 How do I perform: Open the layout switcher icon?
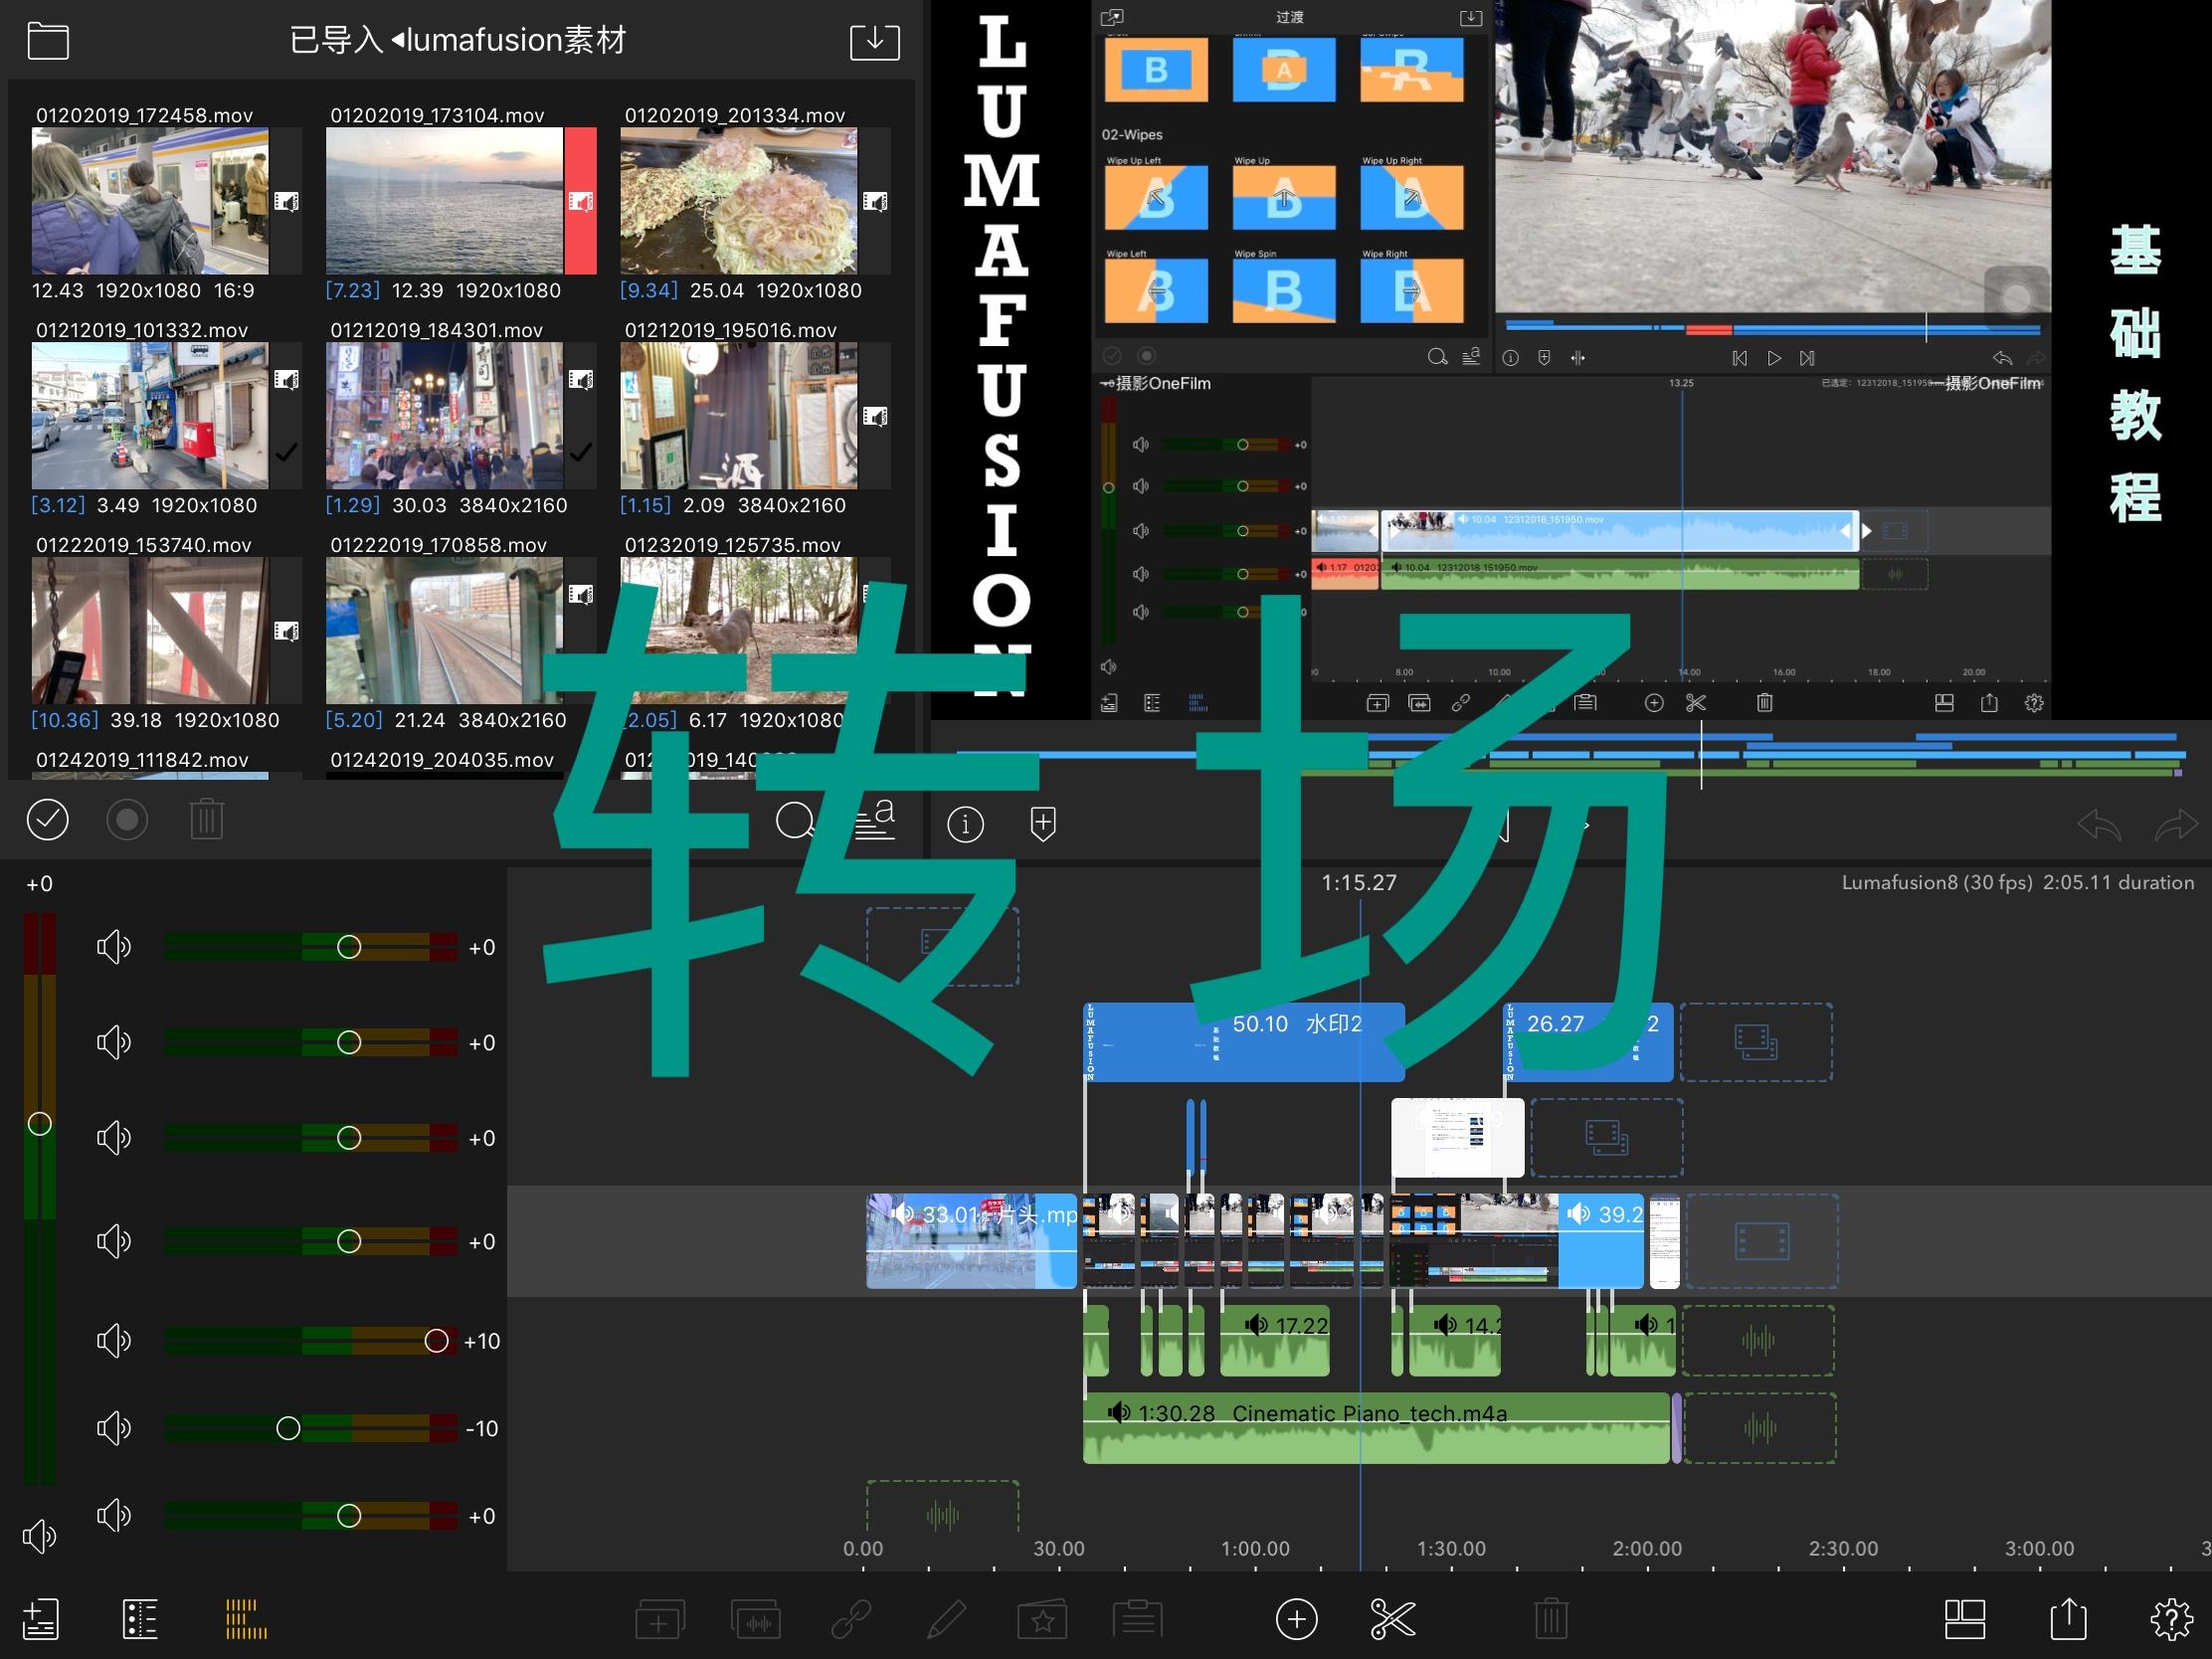tap(1964, 1619)
